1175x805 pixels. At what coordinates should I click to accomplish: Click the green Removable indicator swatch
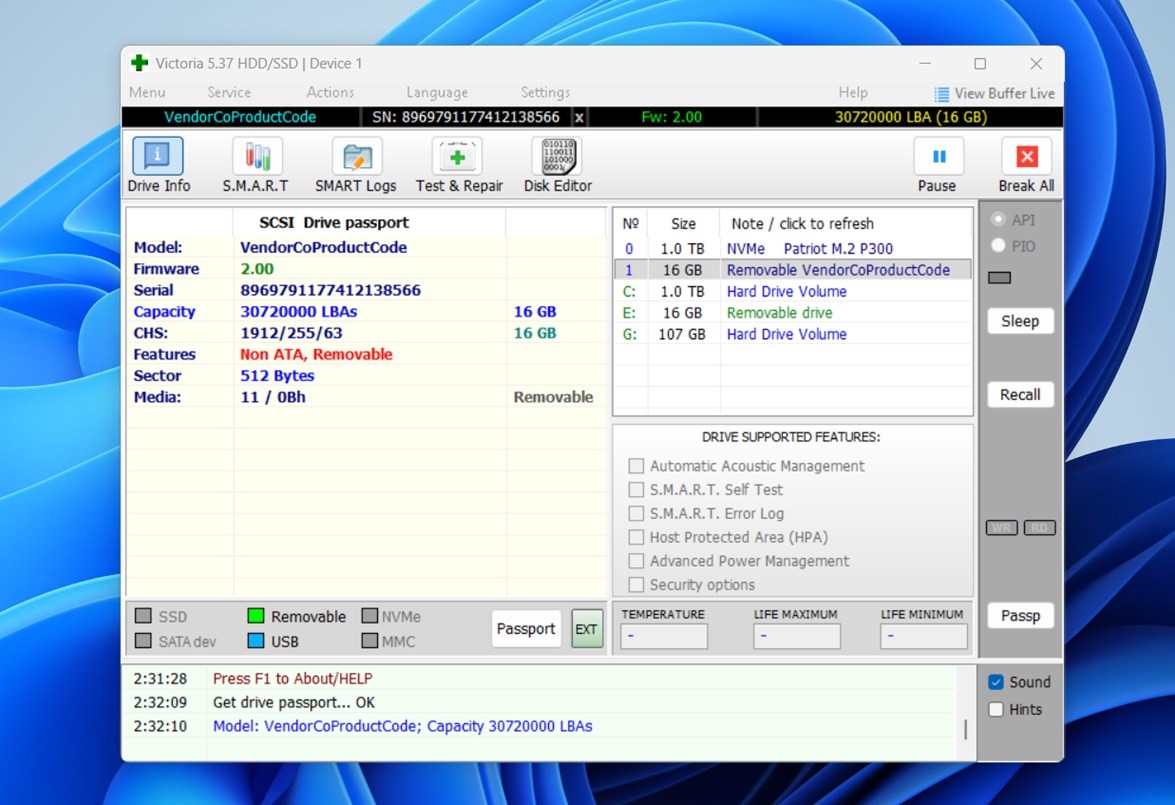pyautogui.click(x=255, y=617)
